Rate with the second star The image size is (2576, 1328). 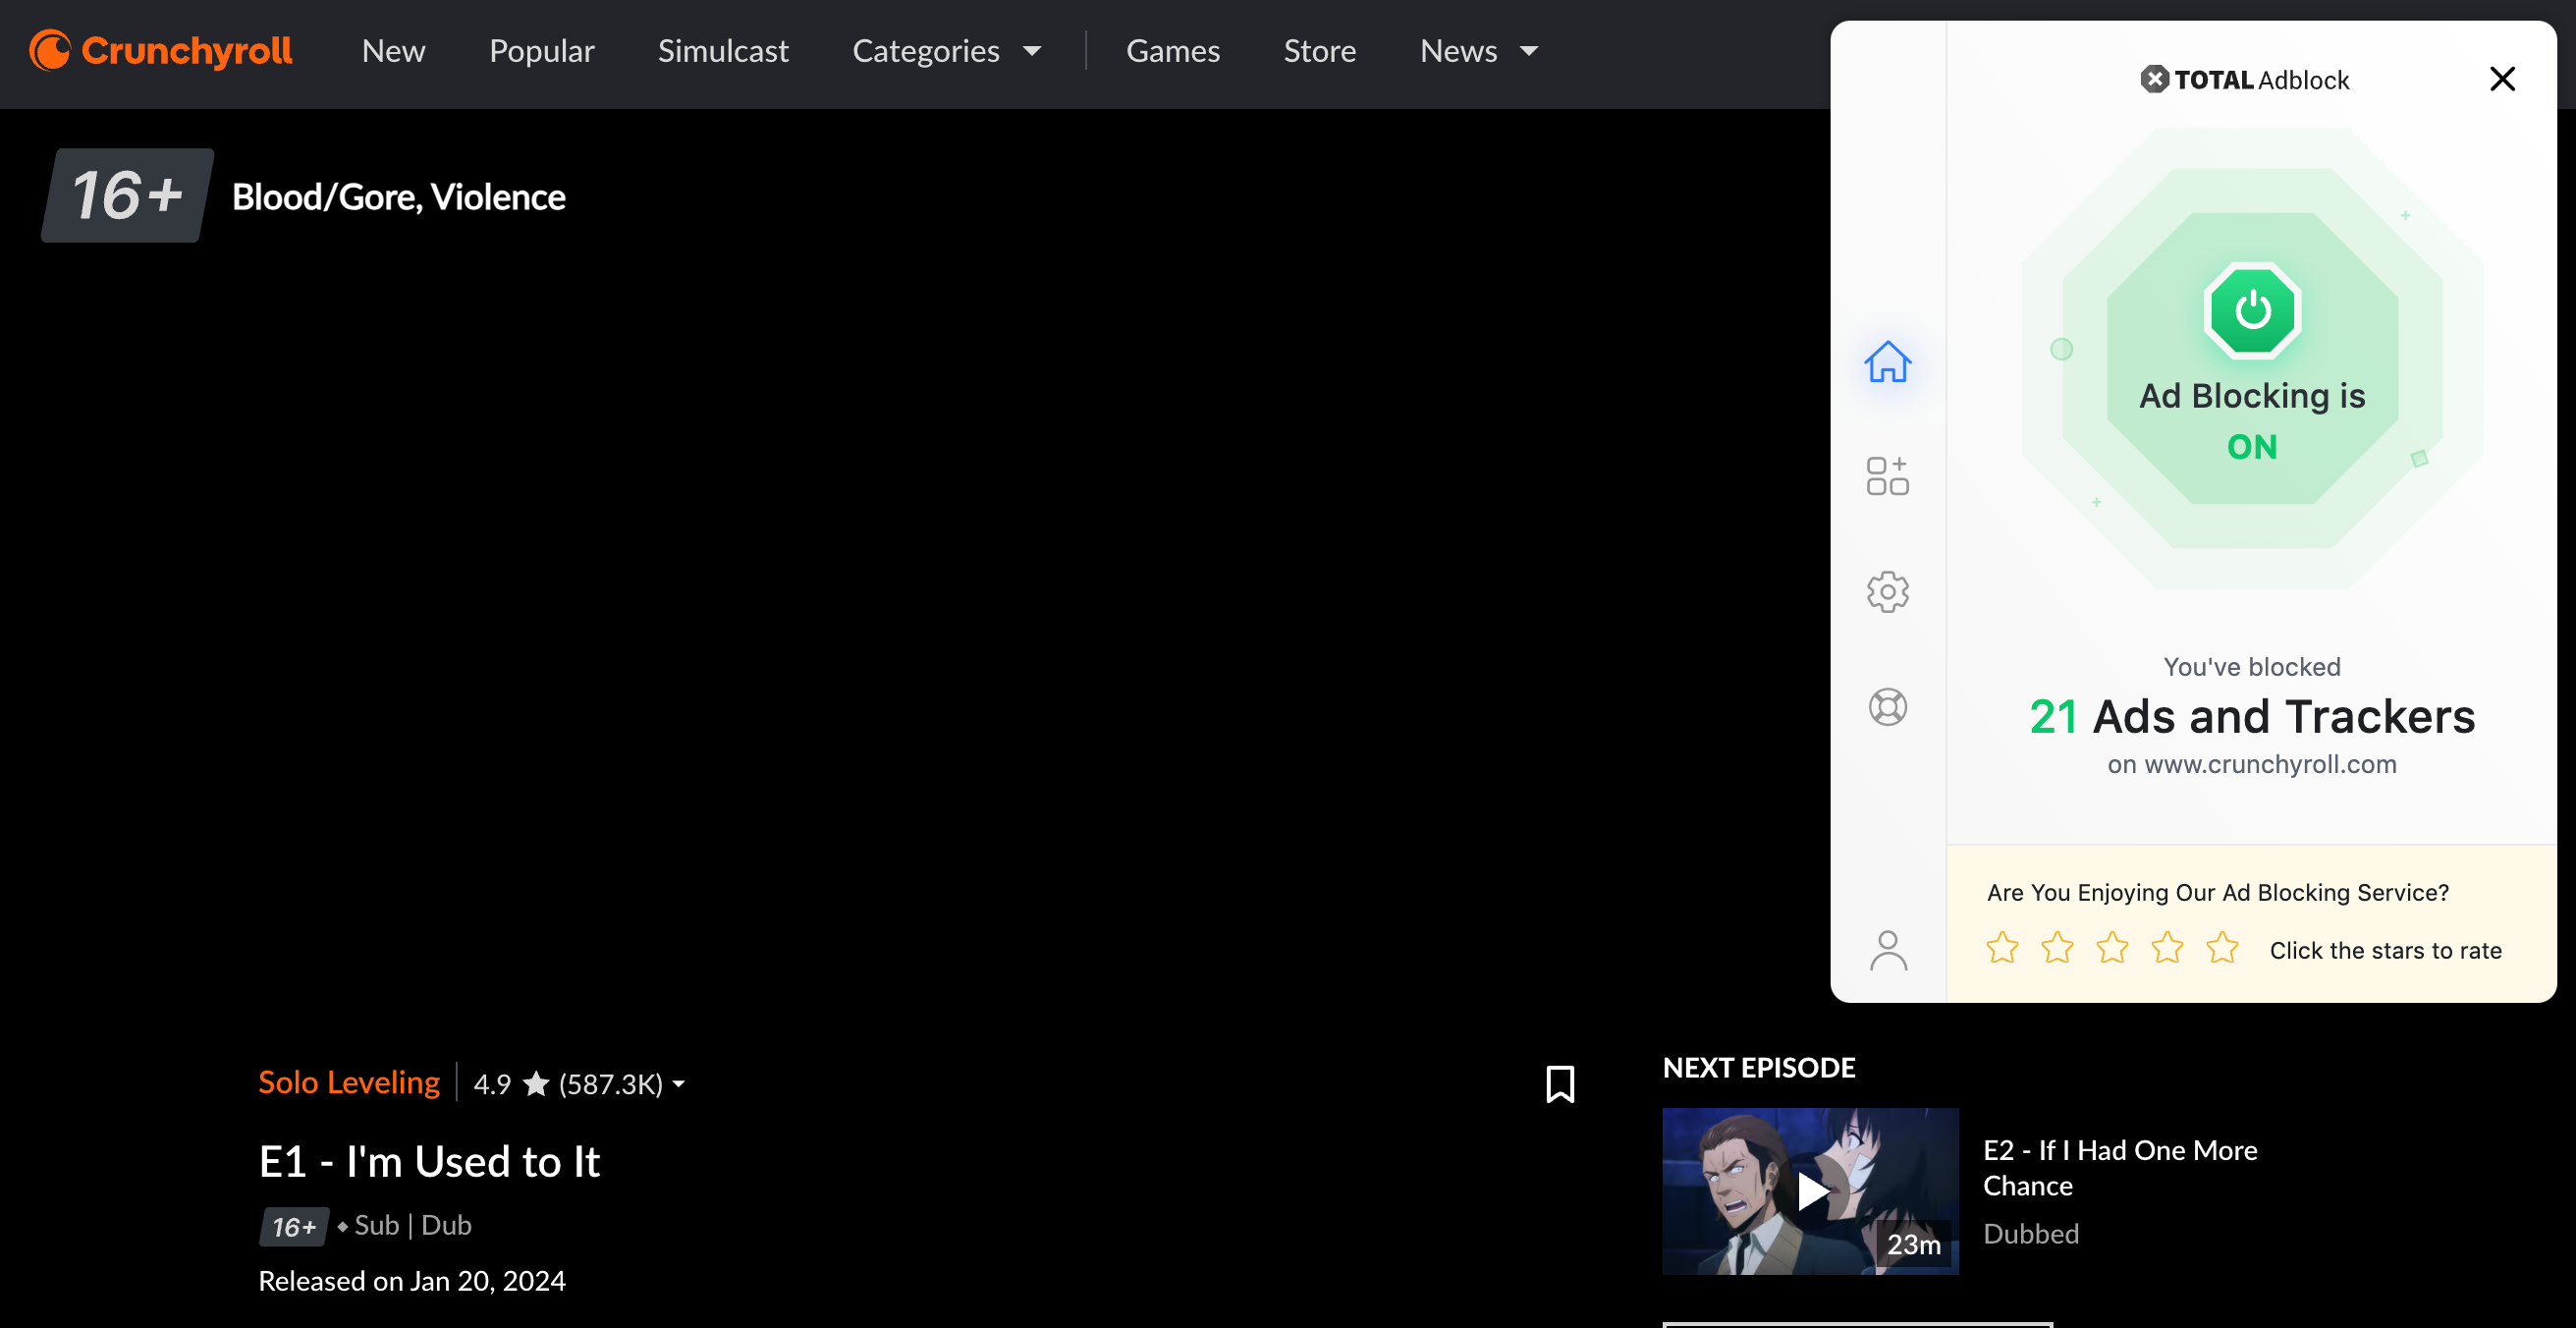pyautogui.click(x=2057, y=947)
